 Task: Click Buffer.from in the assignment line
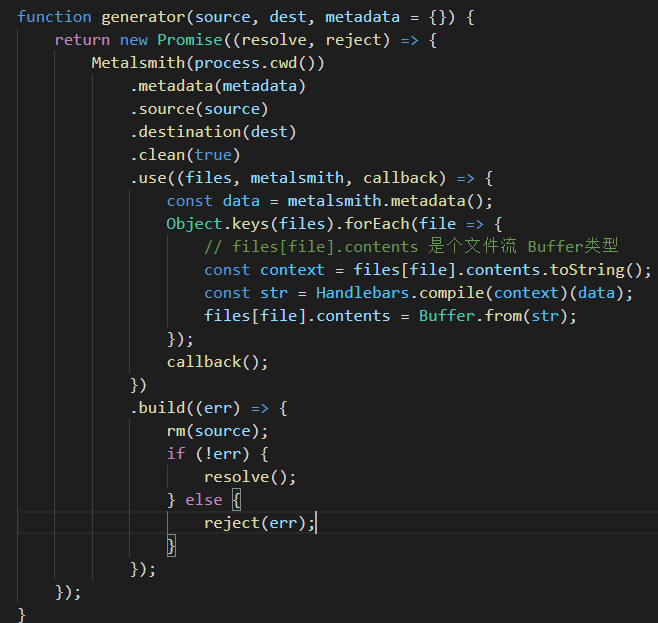[471, 315]
